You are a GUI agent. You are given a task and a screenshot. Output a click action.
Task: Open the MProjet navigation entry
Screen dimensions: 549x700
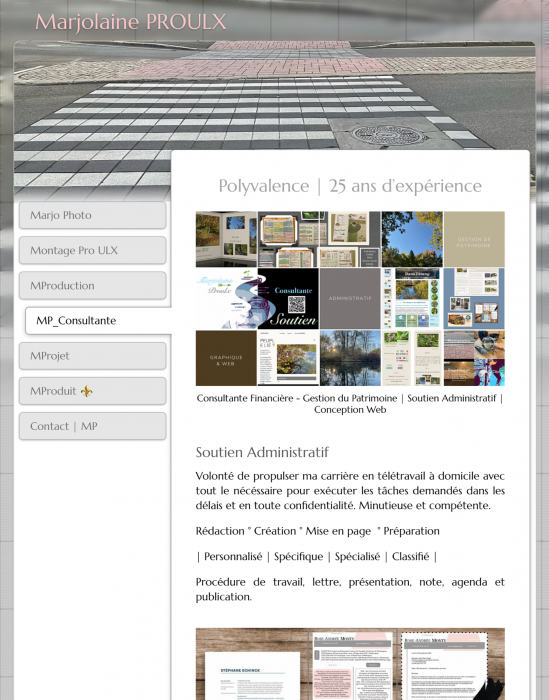[x=92, y=356]
